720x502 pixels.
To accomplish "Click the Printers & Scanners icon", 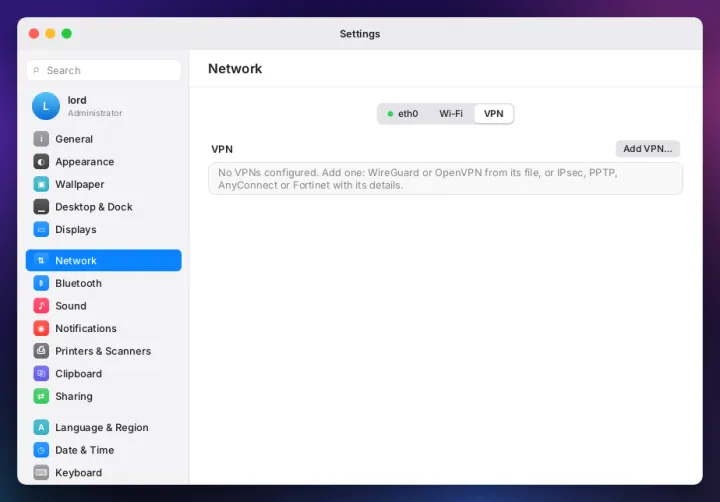I will pos(41,351).
